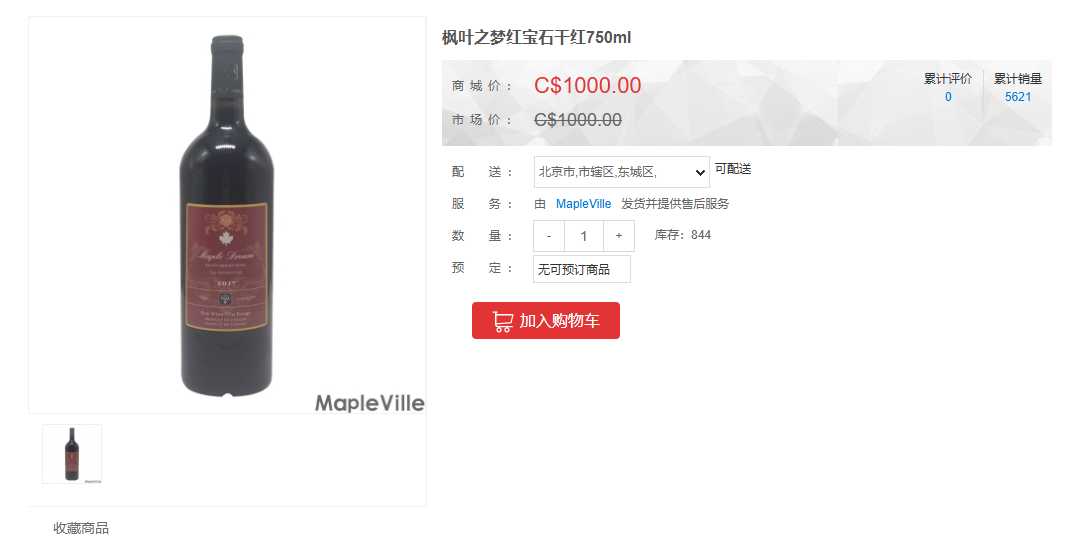Open the cumulative sales count 5621

[1018, 97]
